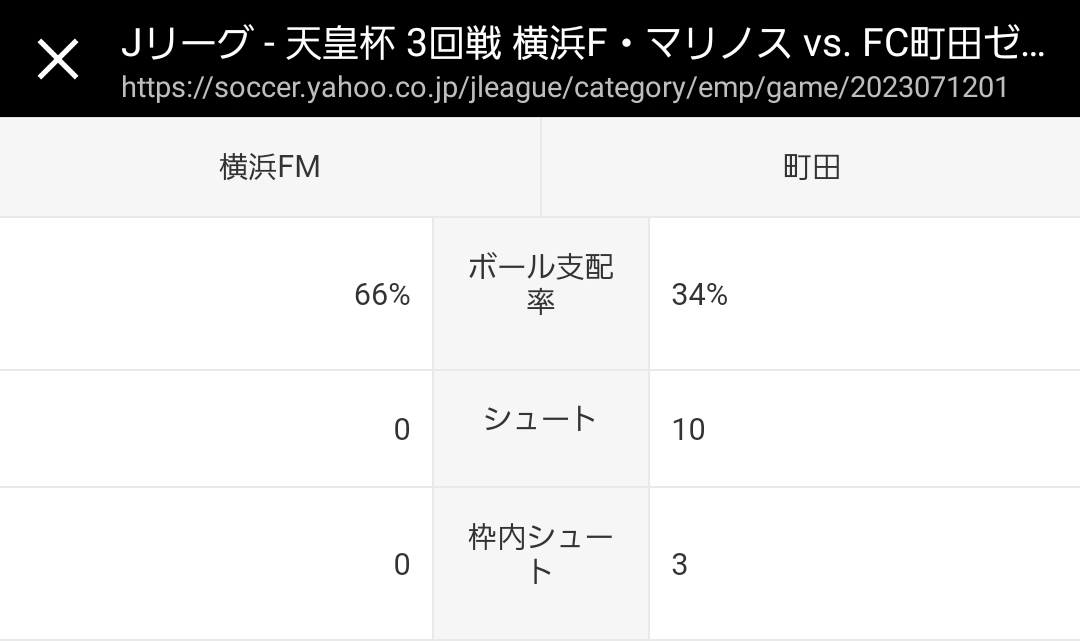Tap the ボール支配率 stat label
This screenshot has width=1080, height=641.
[x=540, y=284]
